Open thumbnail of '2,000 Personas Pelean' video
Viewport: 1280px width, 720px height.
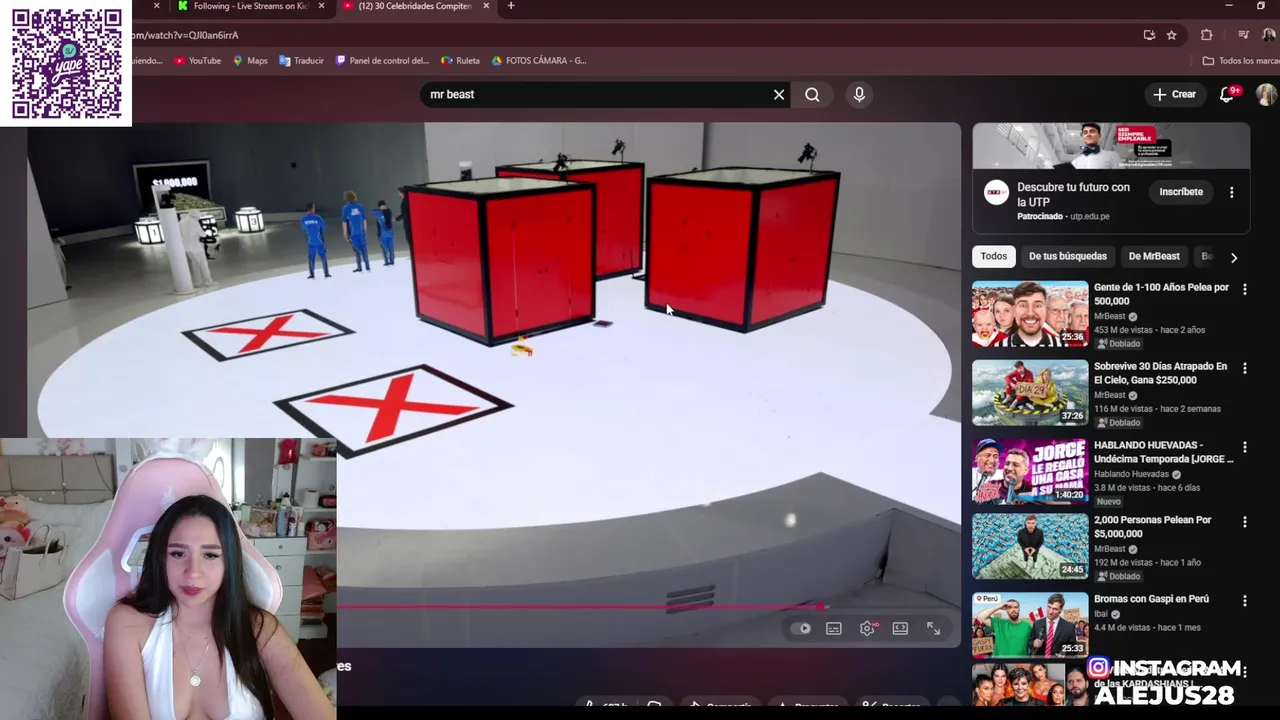[1030, 547]
